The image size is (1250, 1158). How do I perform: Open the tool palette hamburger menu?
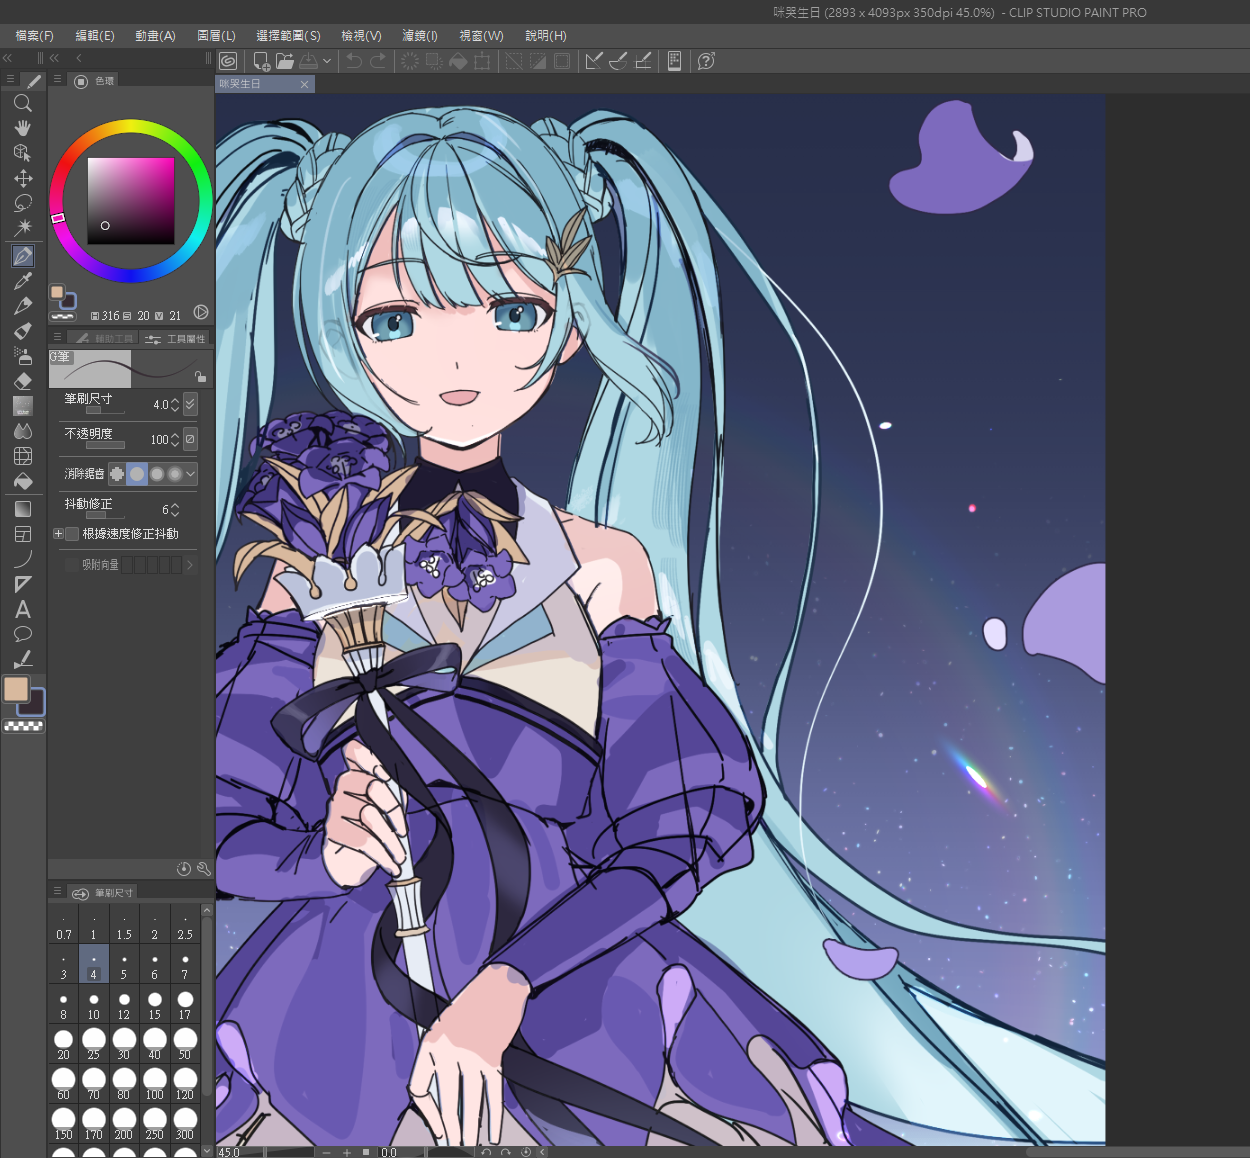[x=10, y=79]
